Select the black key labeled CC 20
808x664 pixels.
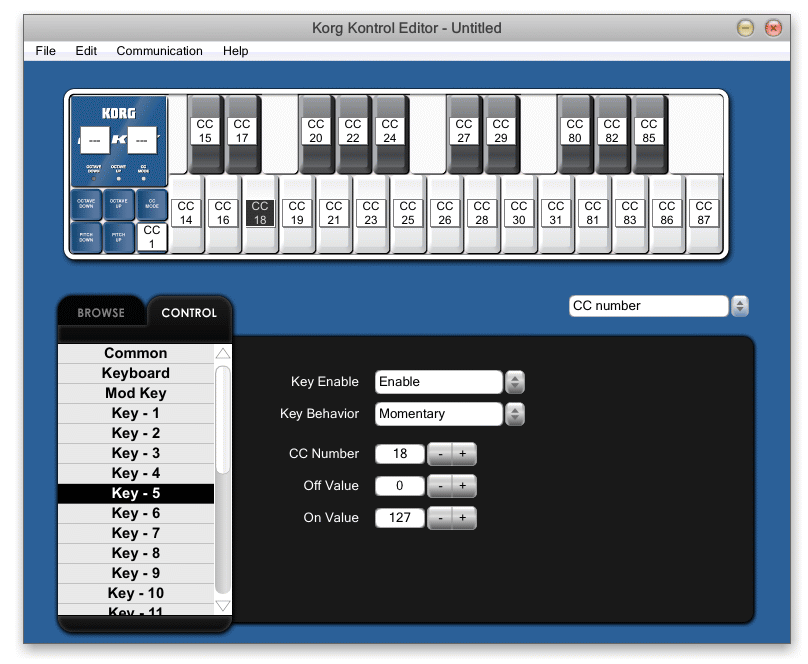(x=316, y=134)
